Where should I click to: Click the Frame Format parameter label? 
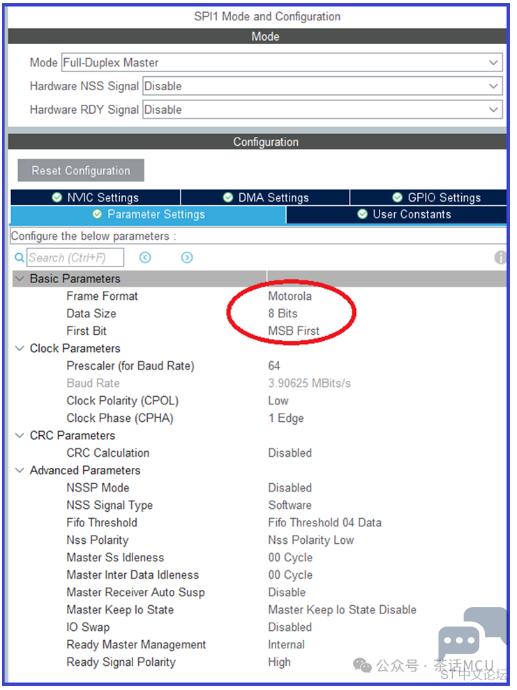click(102, 296)
